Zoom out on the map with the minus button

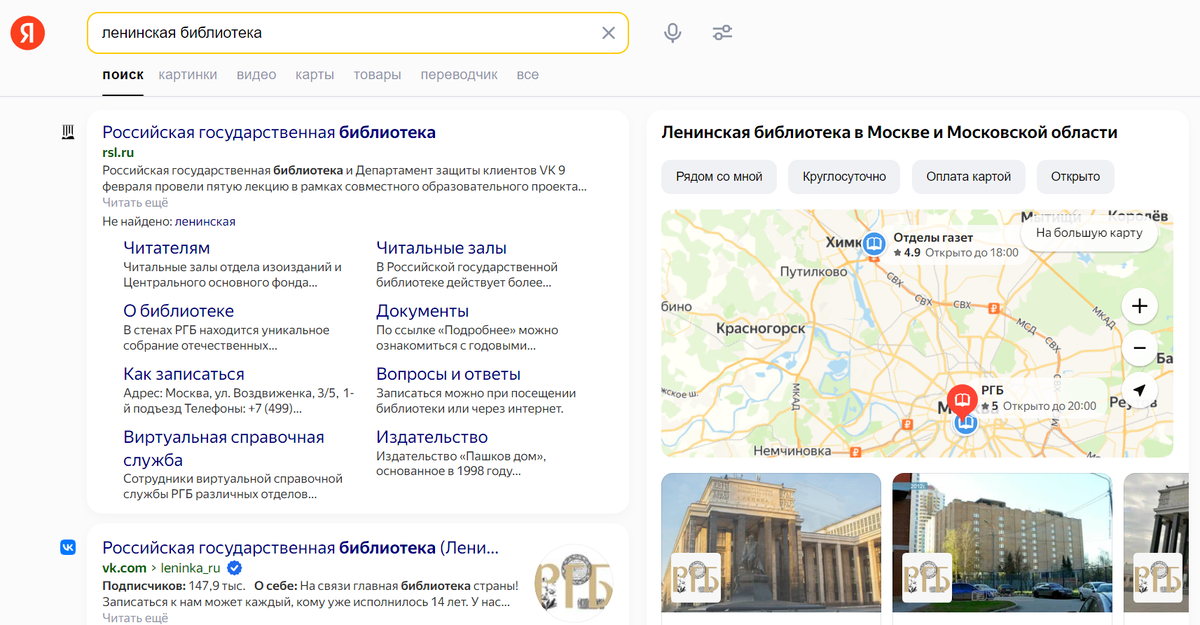pyautogui.click(x=1140, y=348)
